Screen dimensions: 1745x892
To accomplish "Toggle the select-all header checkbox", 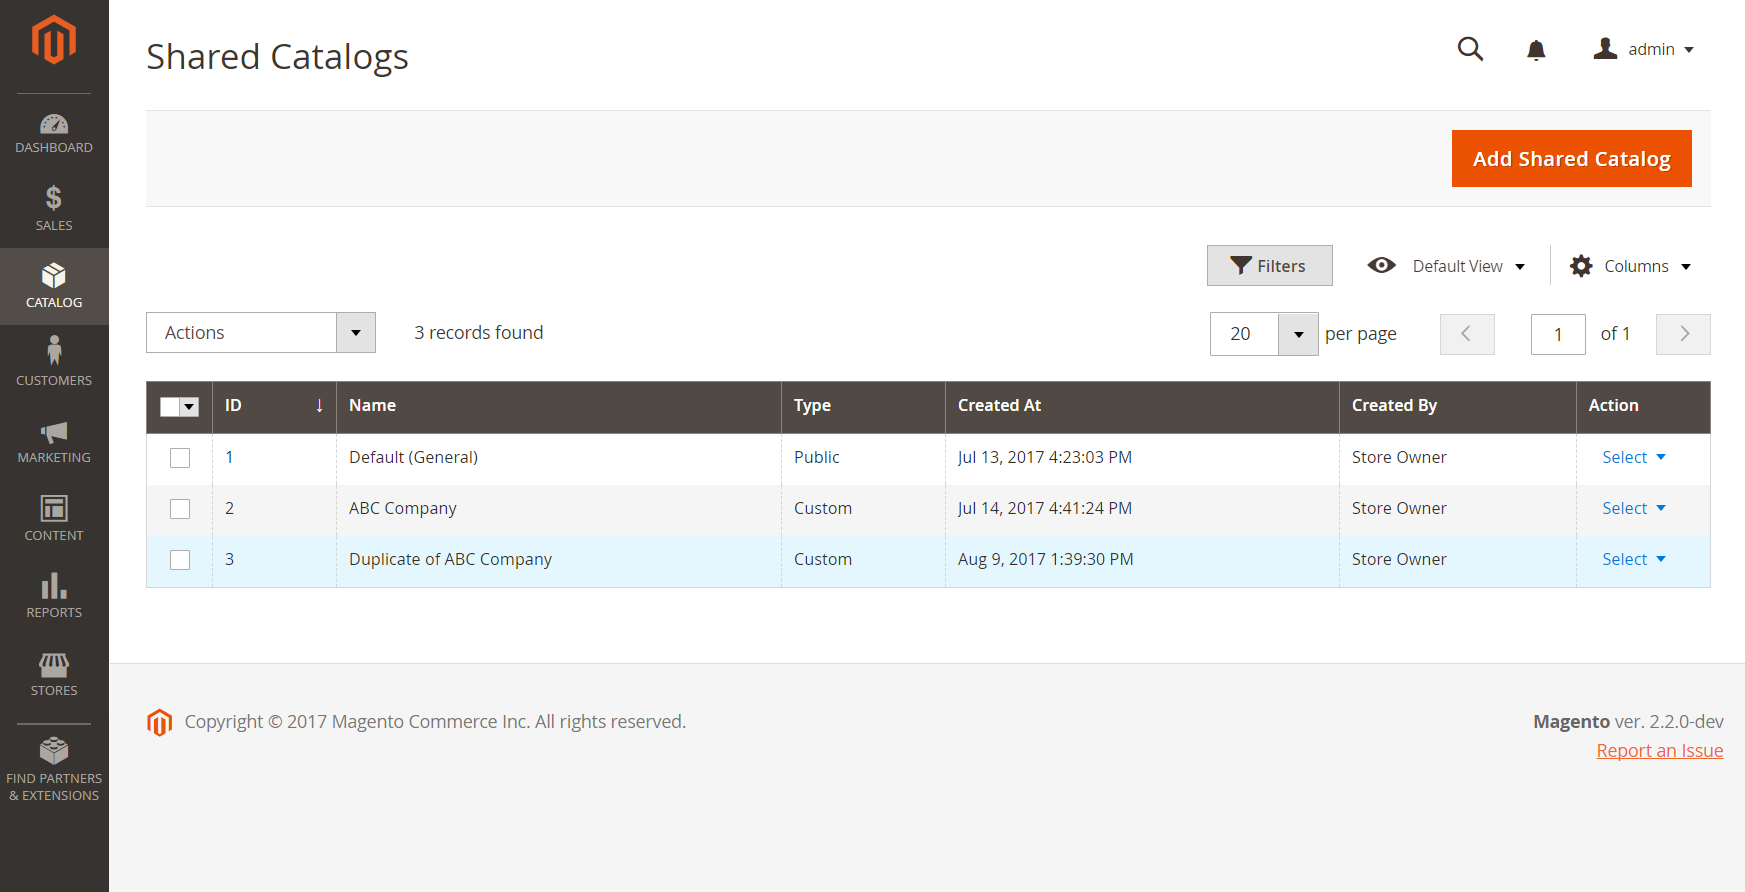I will pyautogui.click(x=170, y=406).
